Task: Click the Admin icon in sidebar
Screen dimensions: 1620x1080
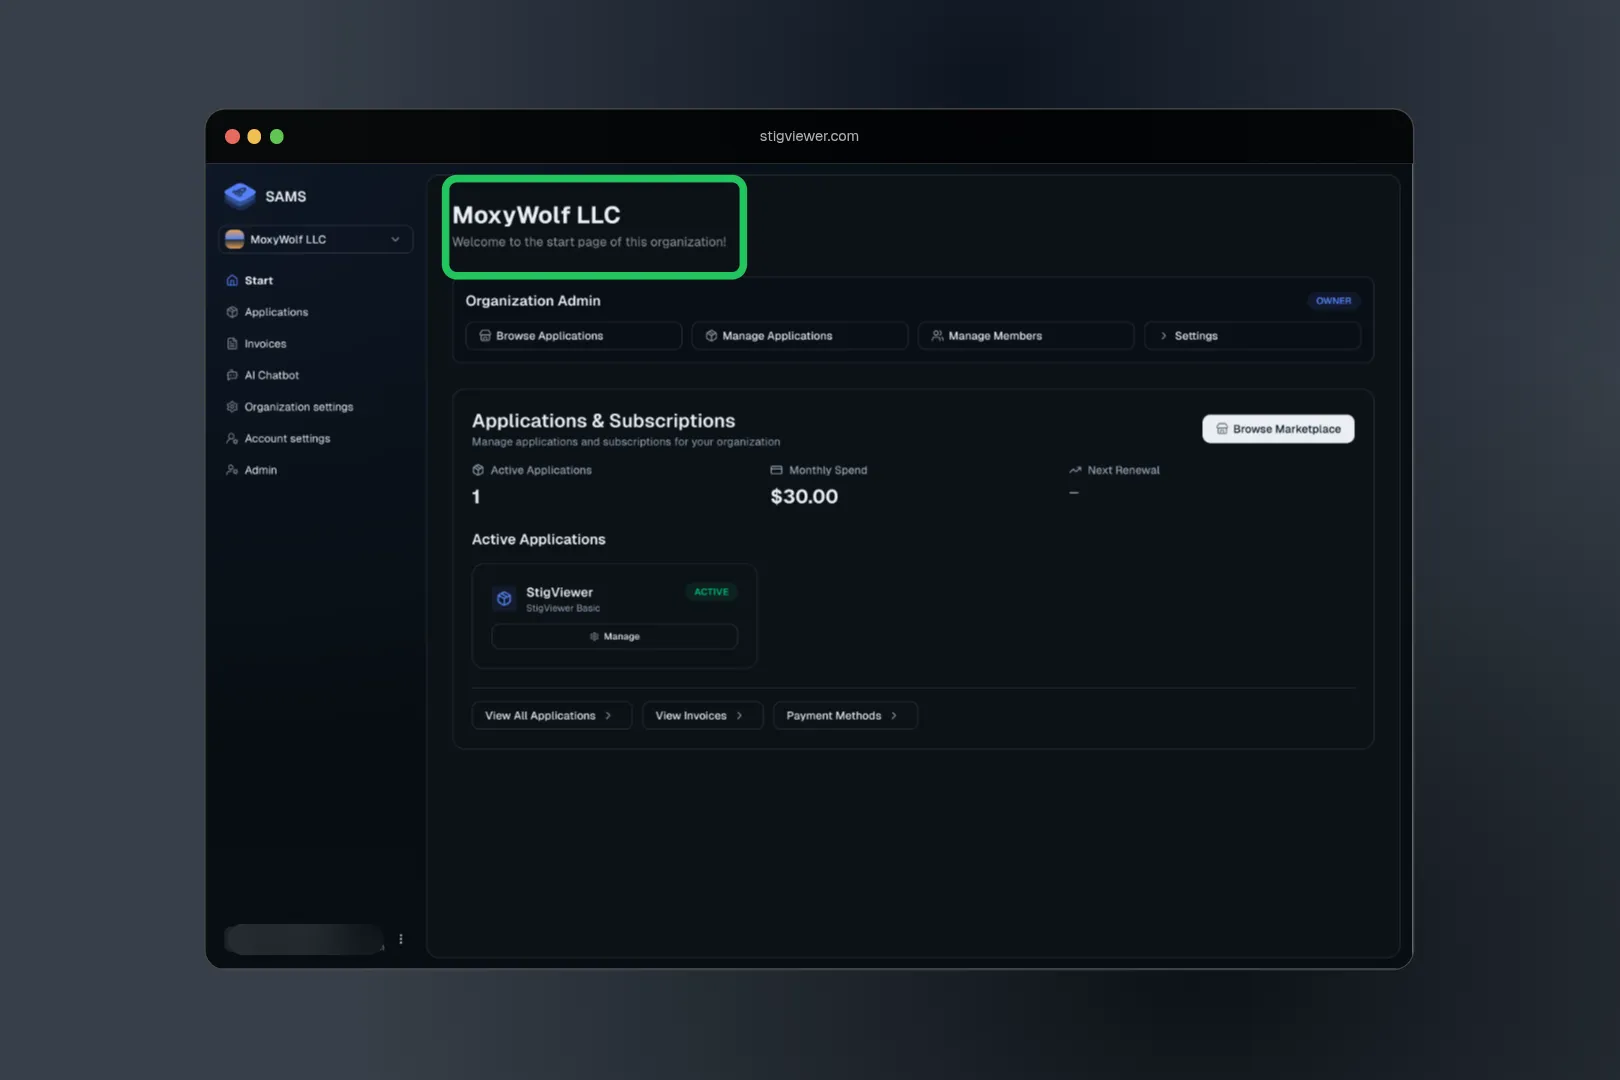Action: pyautogui.click(x=232, y=470)
